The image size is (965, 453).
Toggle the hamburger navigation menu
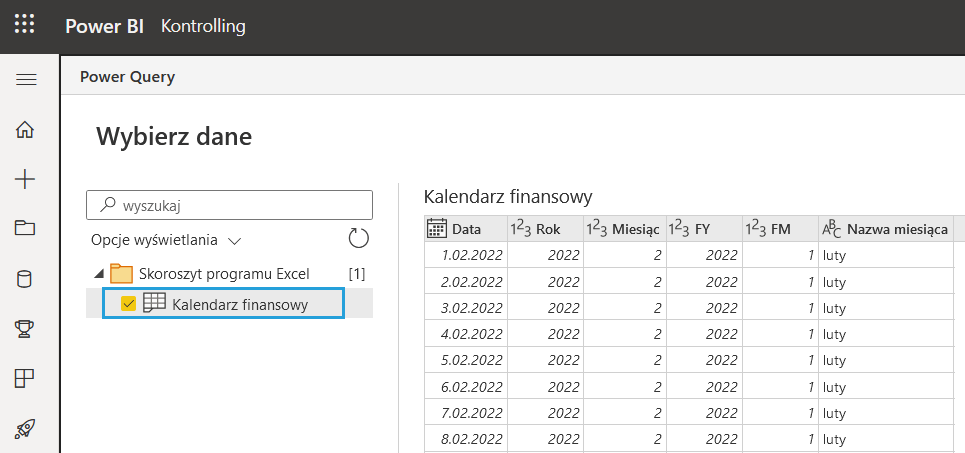coord(25,80)
